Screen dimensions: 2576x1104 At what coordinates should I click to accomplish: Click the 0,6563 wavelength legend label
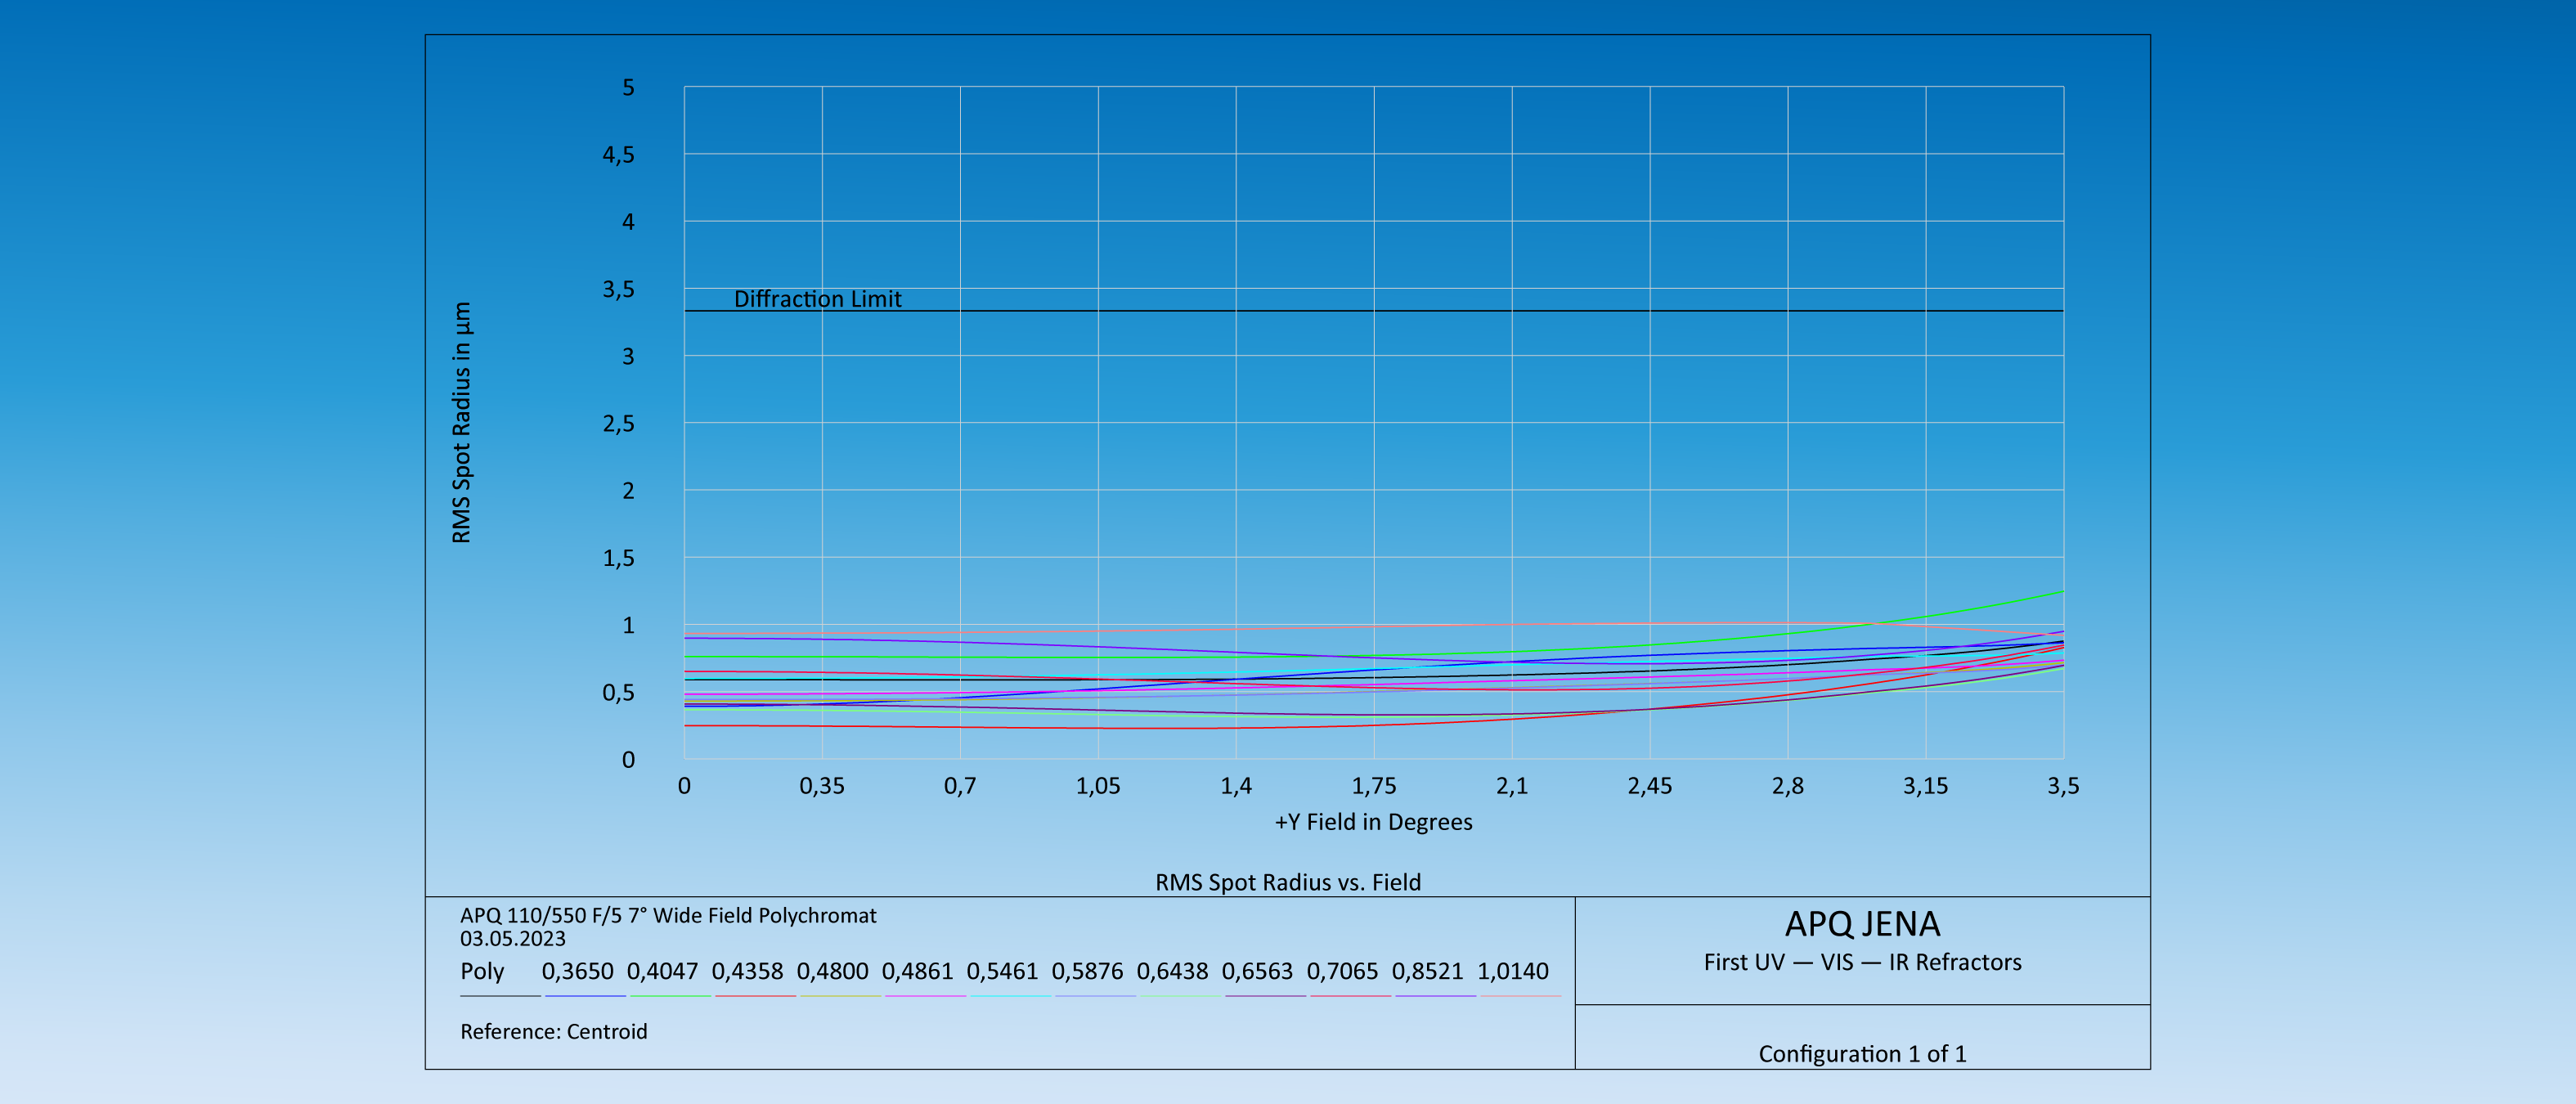[x=1257, y=971]
